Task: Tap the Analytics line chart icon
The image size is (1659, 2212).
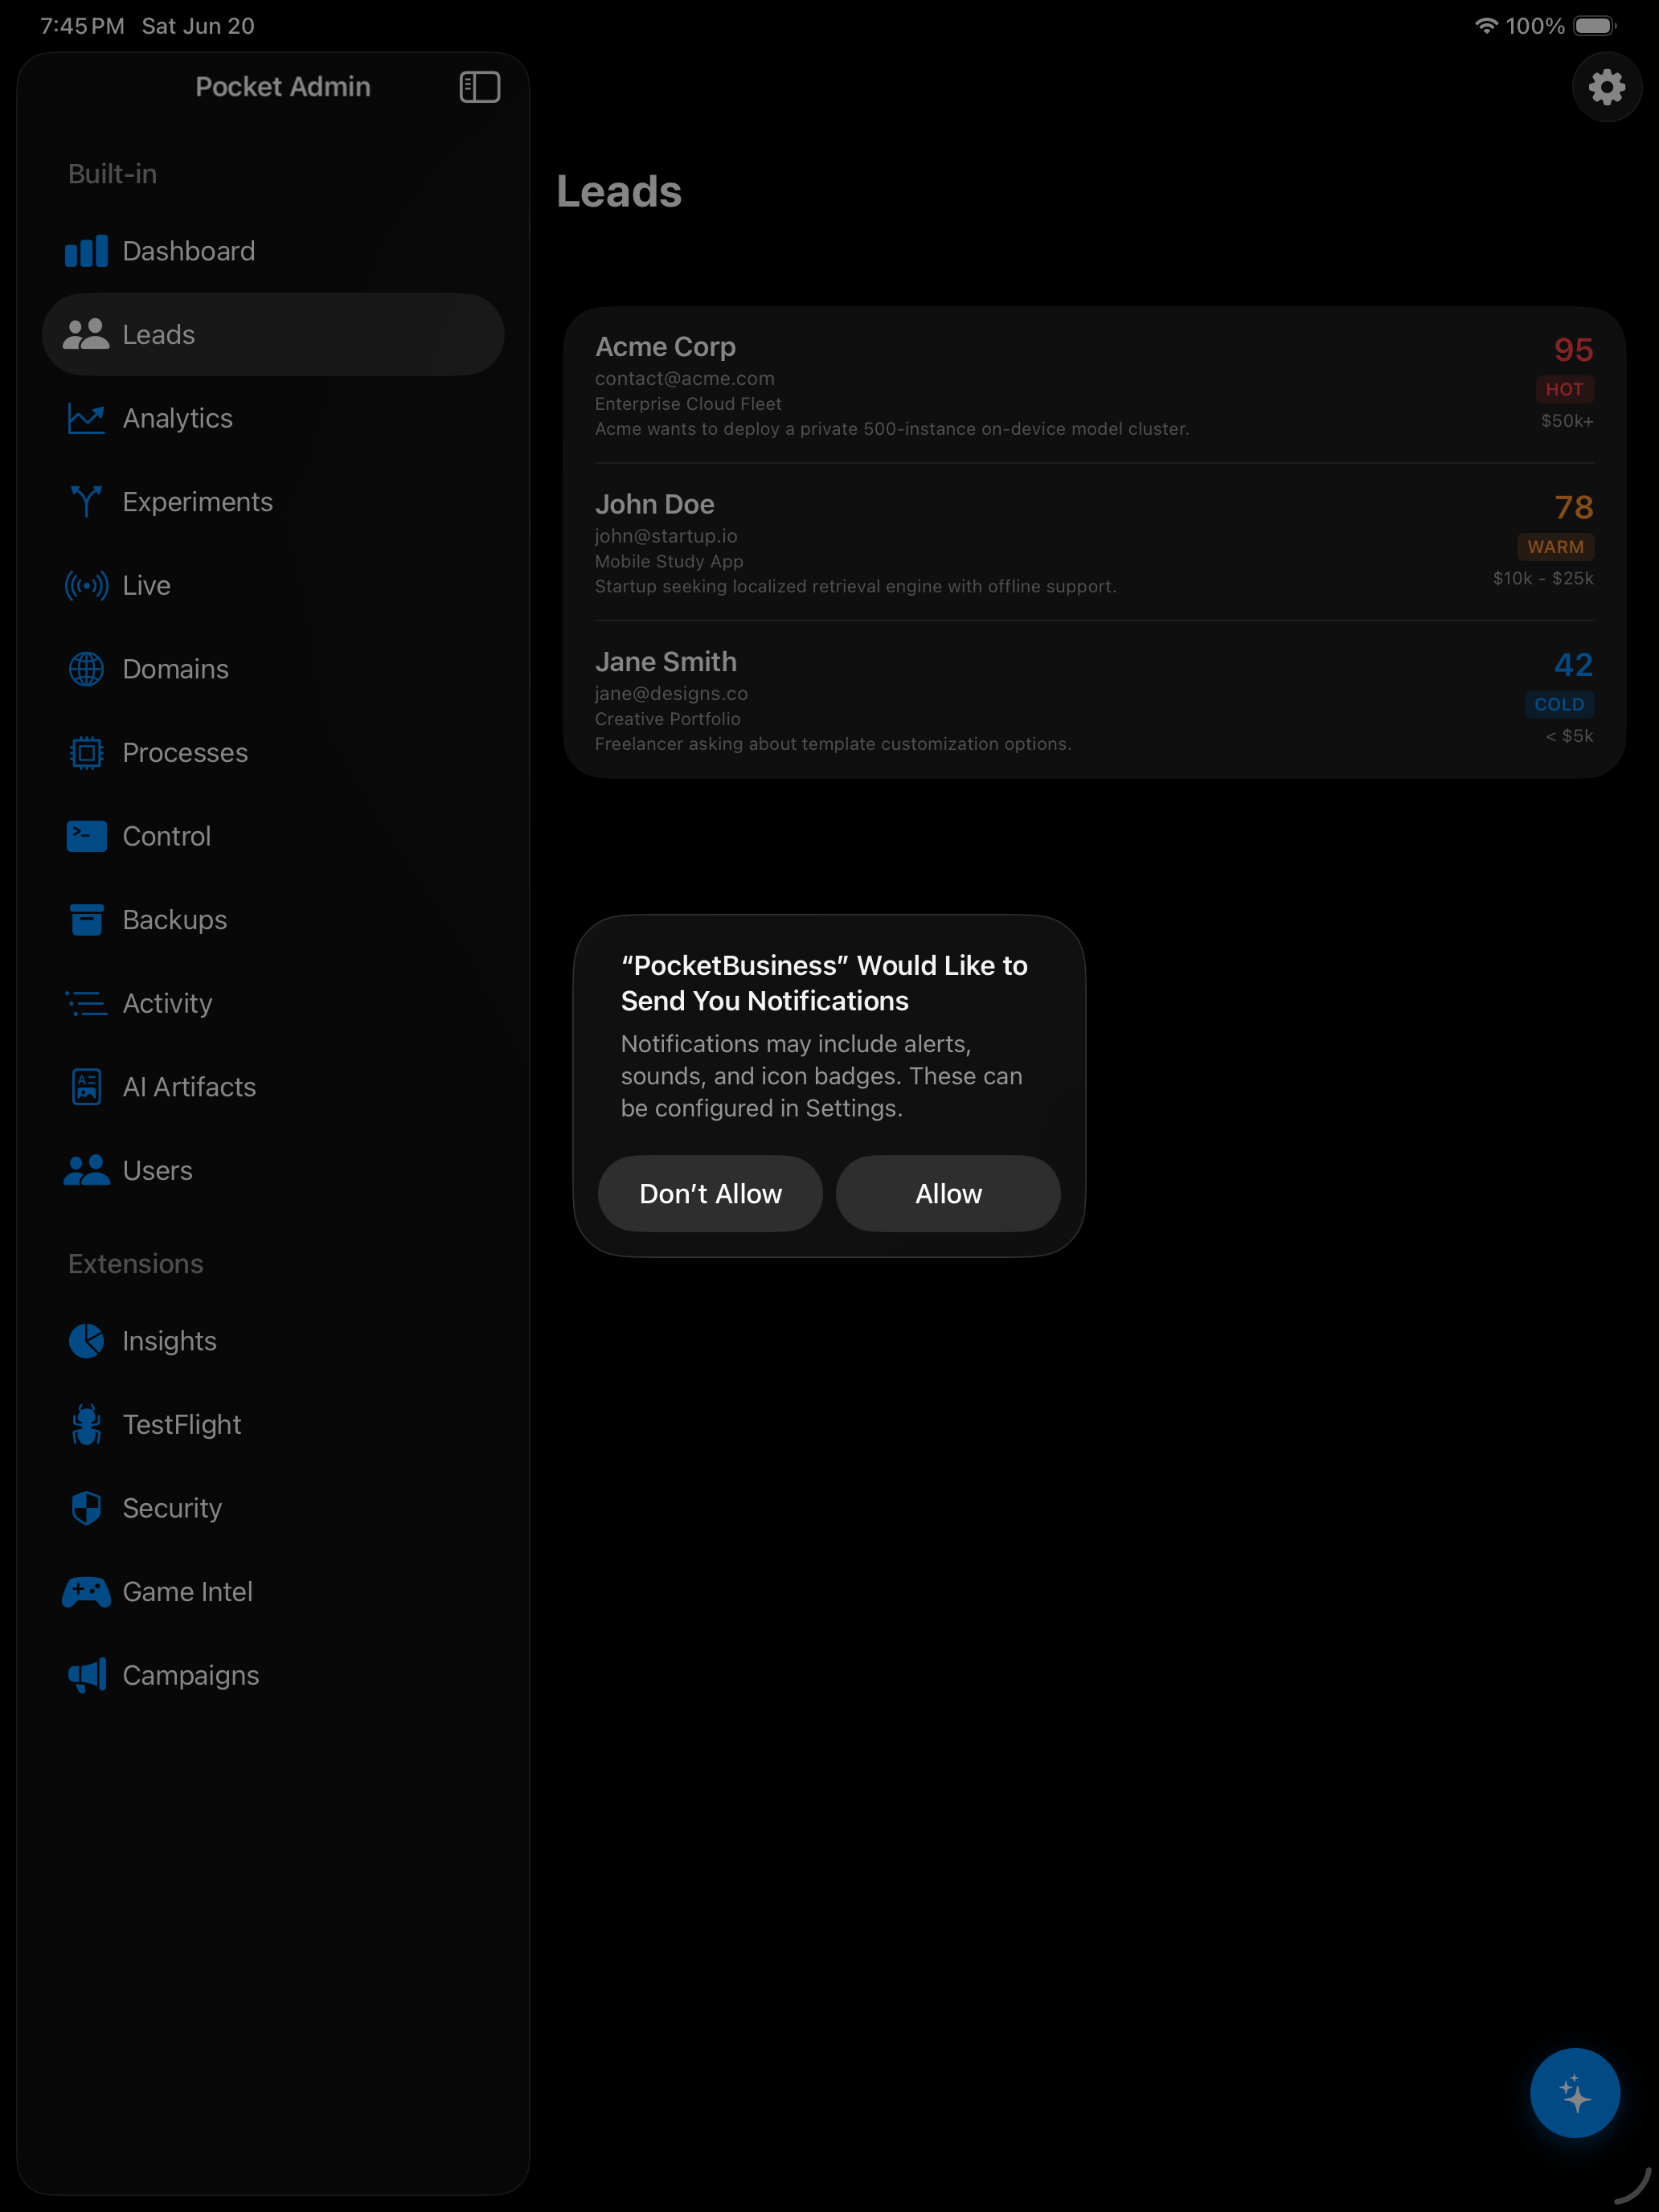Action: 86,418
